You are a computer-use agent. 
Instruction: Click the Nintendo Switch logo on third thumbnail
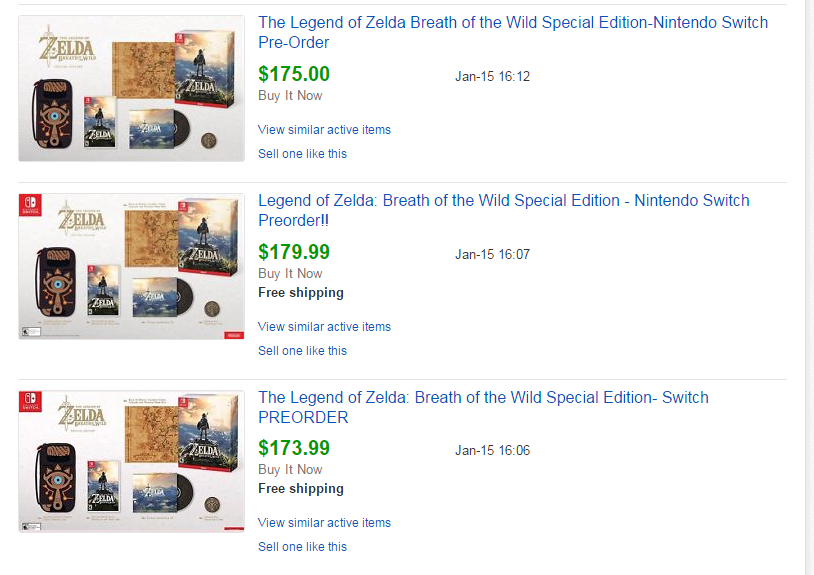click(x=30, y=401)
